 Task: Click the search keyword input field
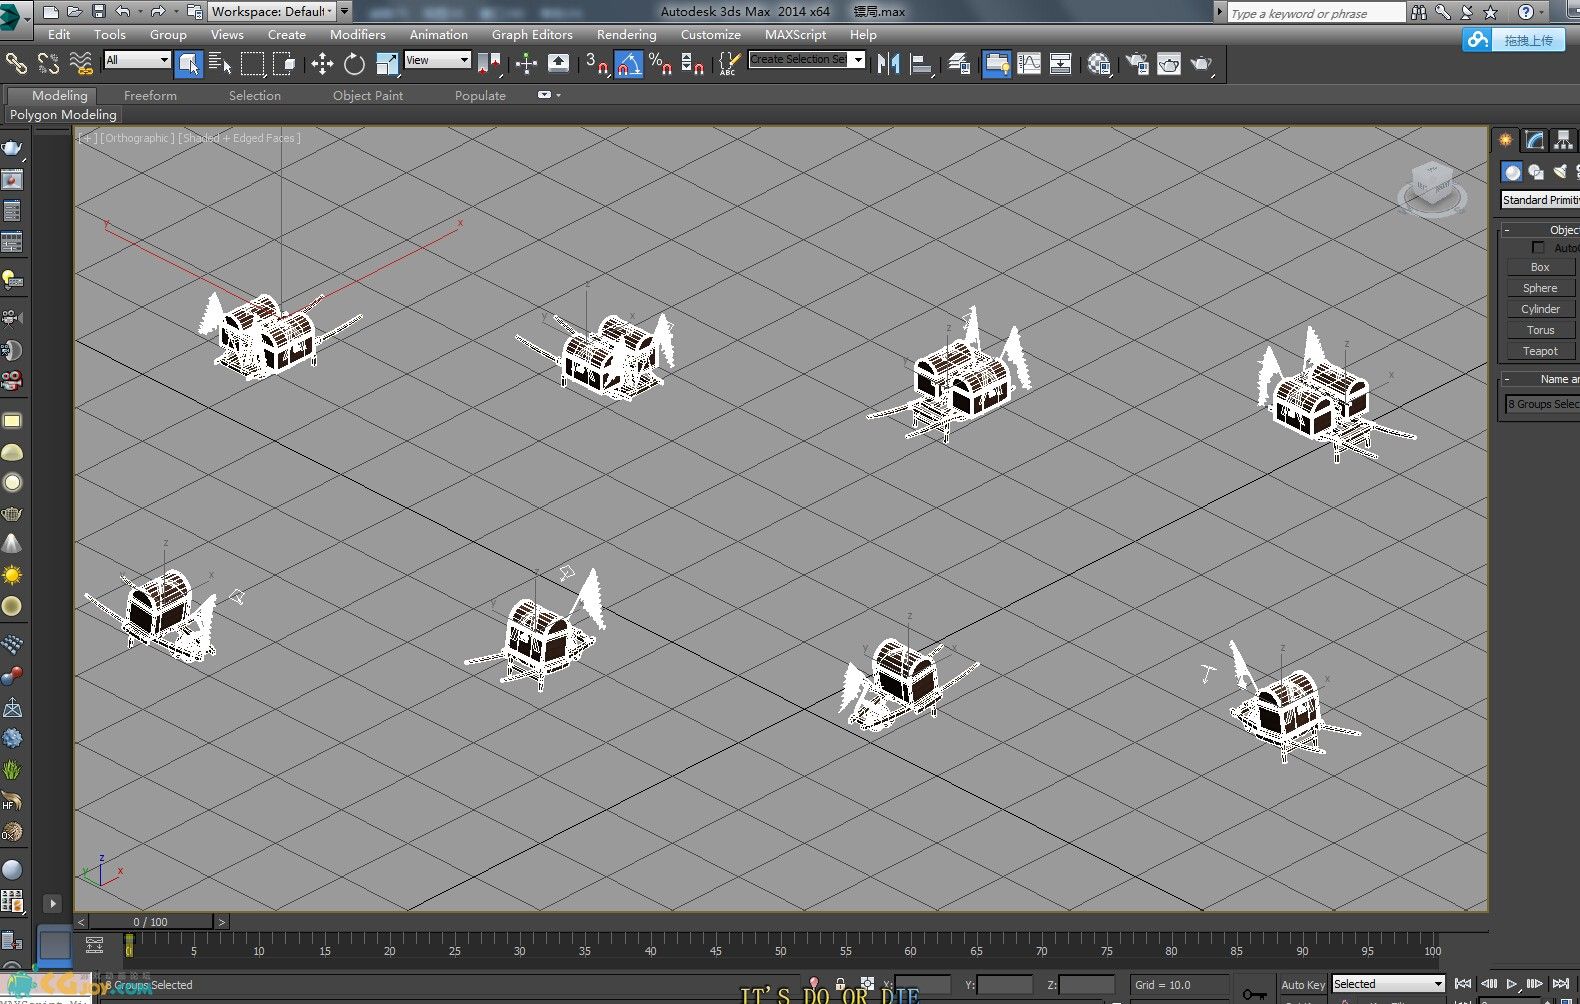(x=1316, y=13)
